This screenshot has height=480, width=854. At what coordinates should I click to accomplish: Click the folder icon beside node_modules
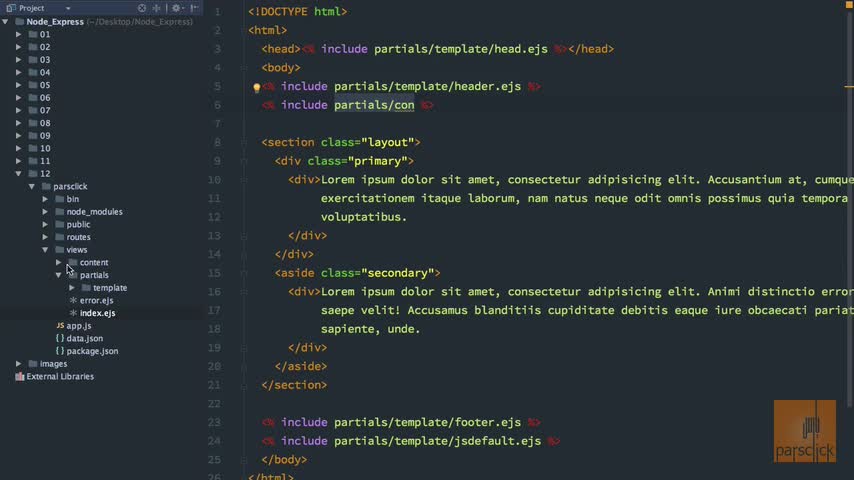(59, 211)
